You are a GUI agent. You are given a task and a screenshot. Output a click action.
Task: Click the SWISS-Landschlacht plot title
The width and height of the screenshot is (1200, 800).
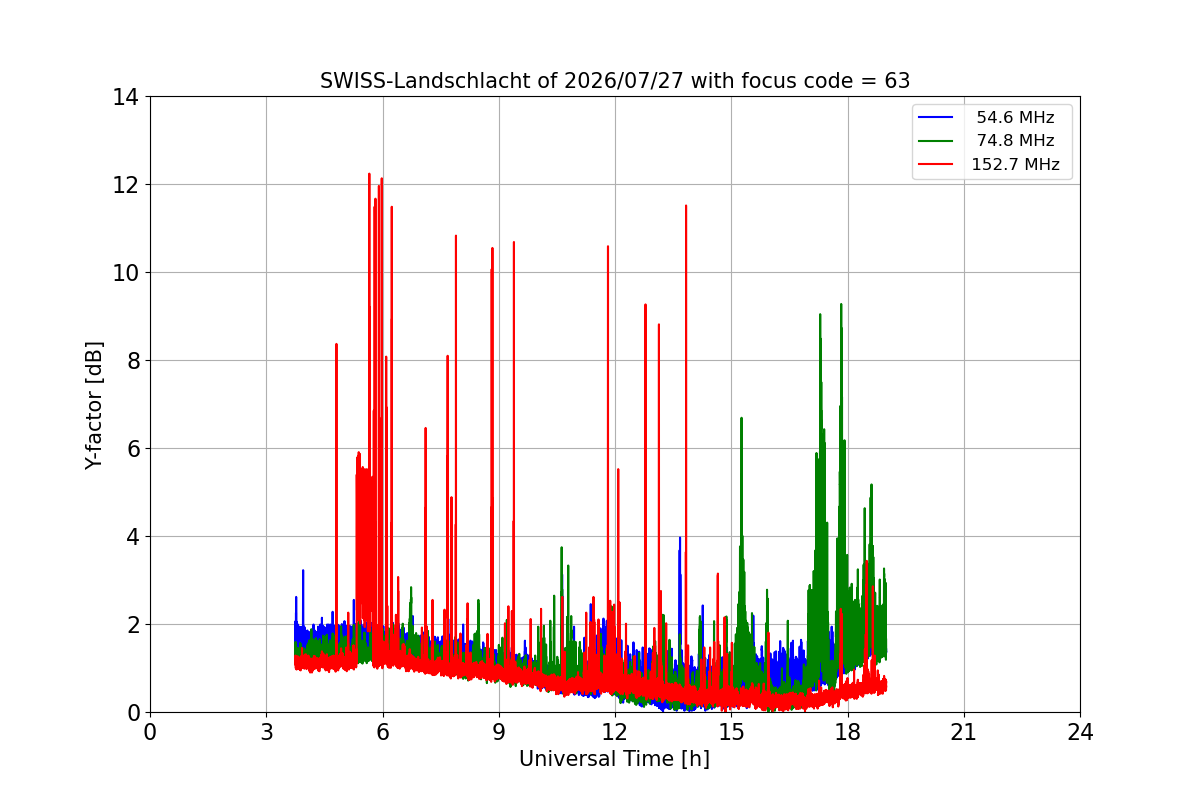(615, 81)
